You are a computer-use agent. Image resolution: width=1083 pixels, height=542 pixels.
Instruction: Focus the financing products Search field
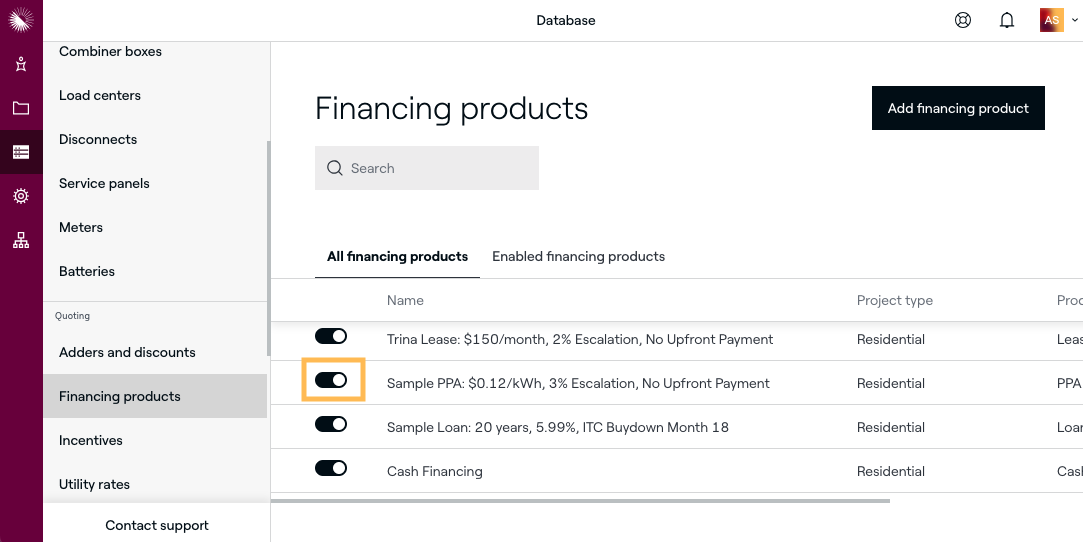point(427,168)
